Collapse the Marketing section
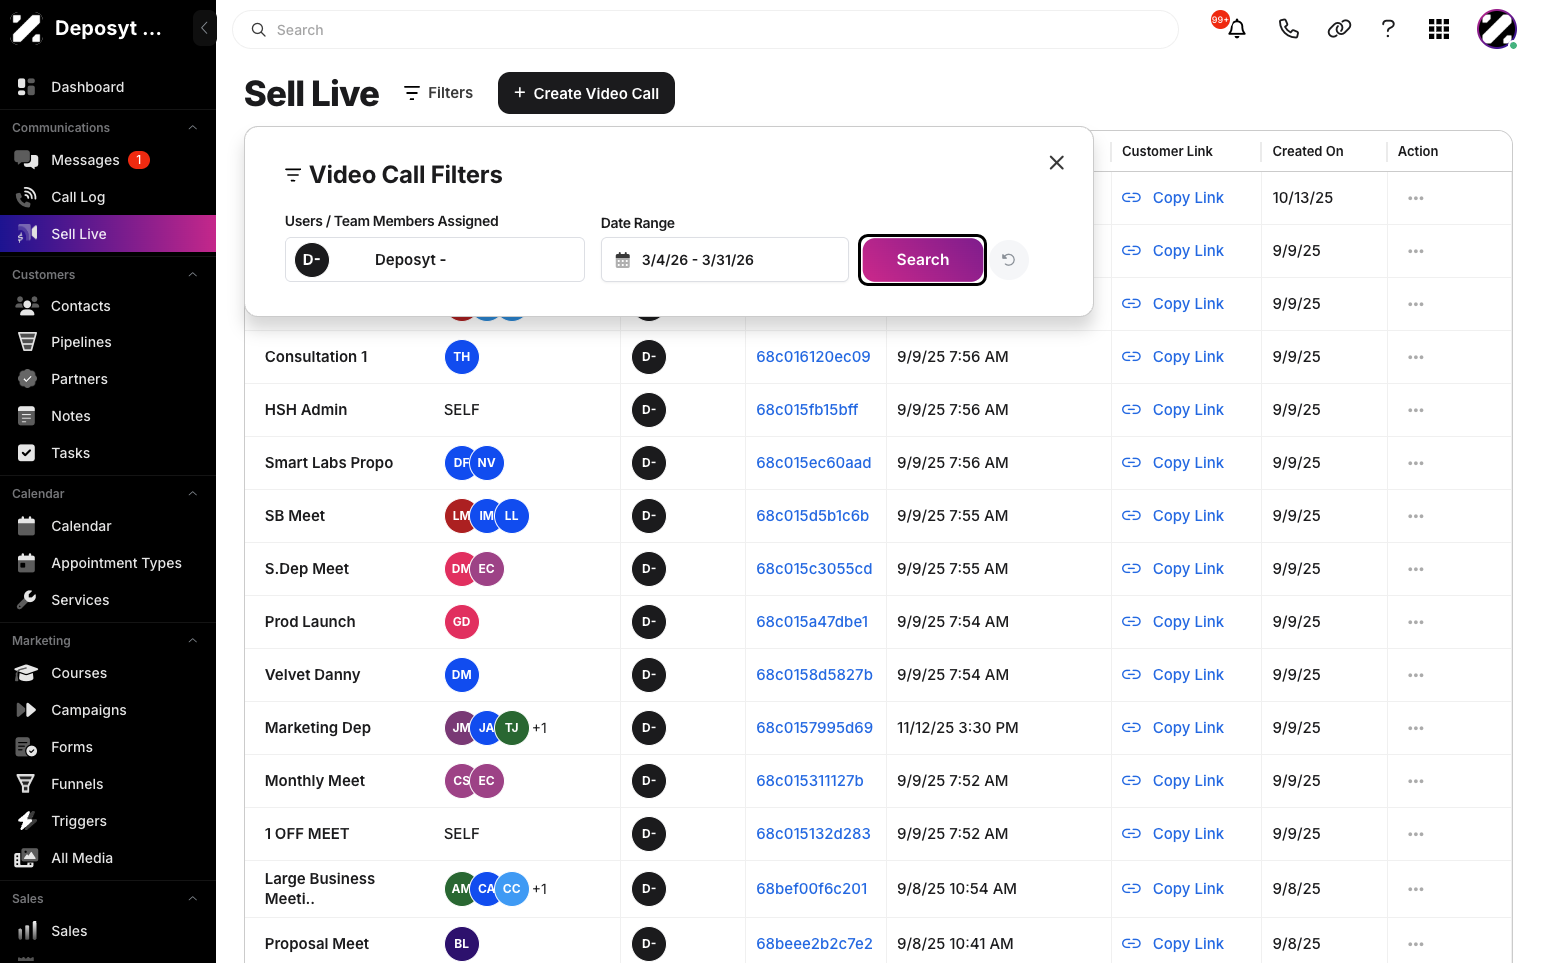Screen dimensions: 1541x963 pyautogui.click(x=193, y=641)
